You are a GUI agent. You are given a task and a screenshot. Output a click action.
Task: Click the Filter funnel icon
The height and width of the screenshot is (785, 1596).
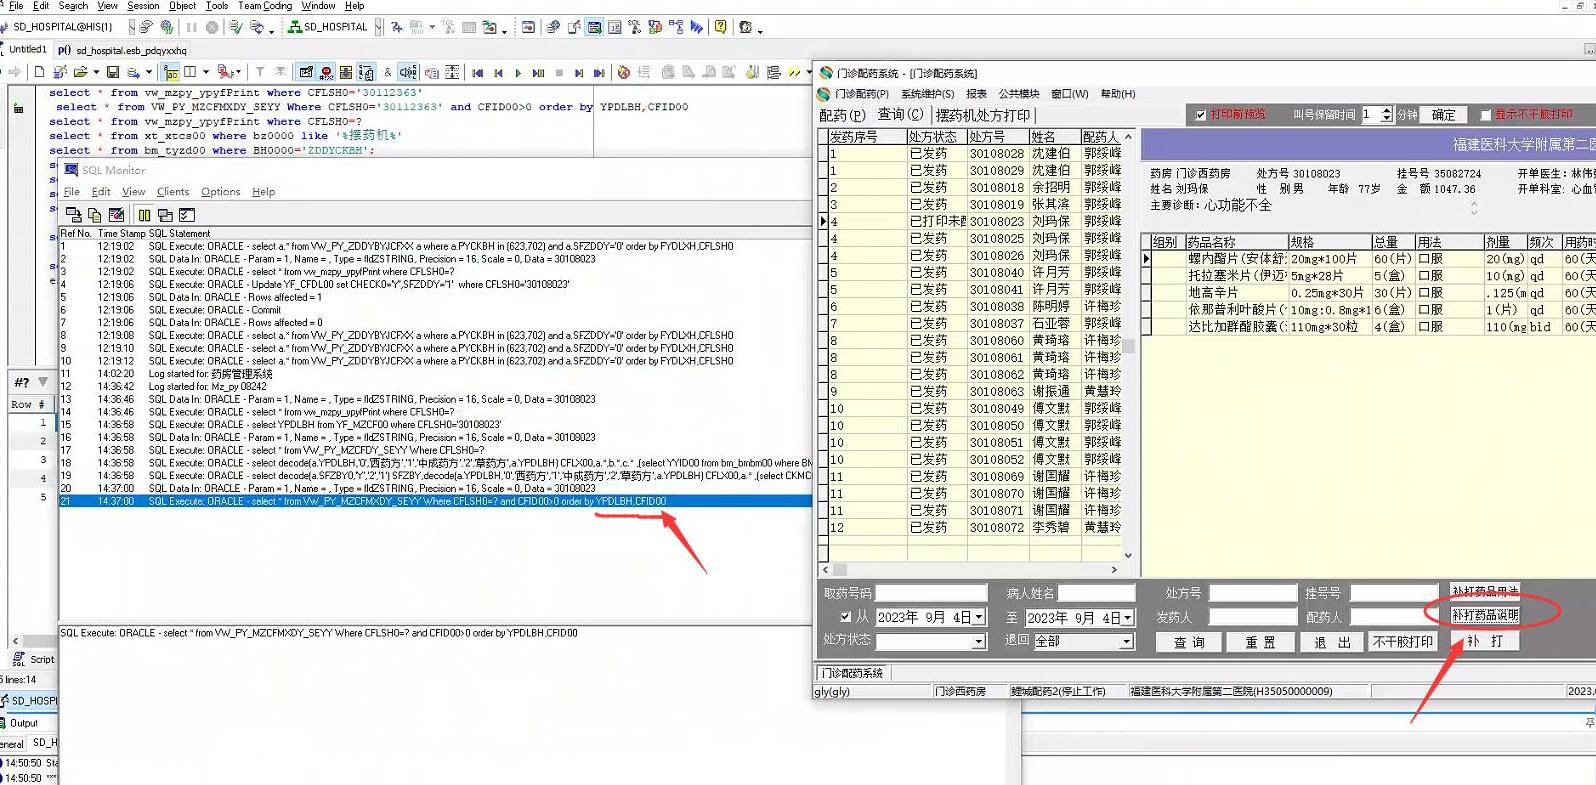tap(260, 72)
